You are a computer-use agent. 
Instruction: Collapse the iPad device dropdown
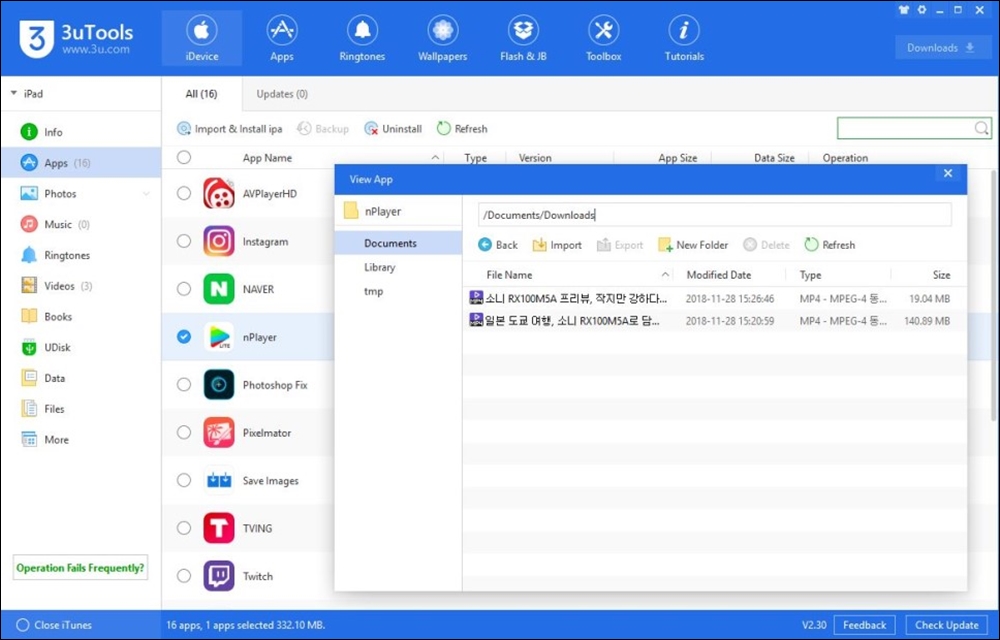click(x=14, y=94)
